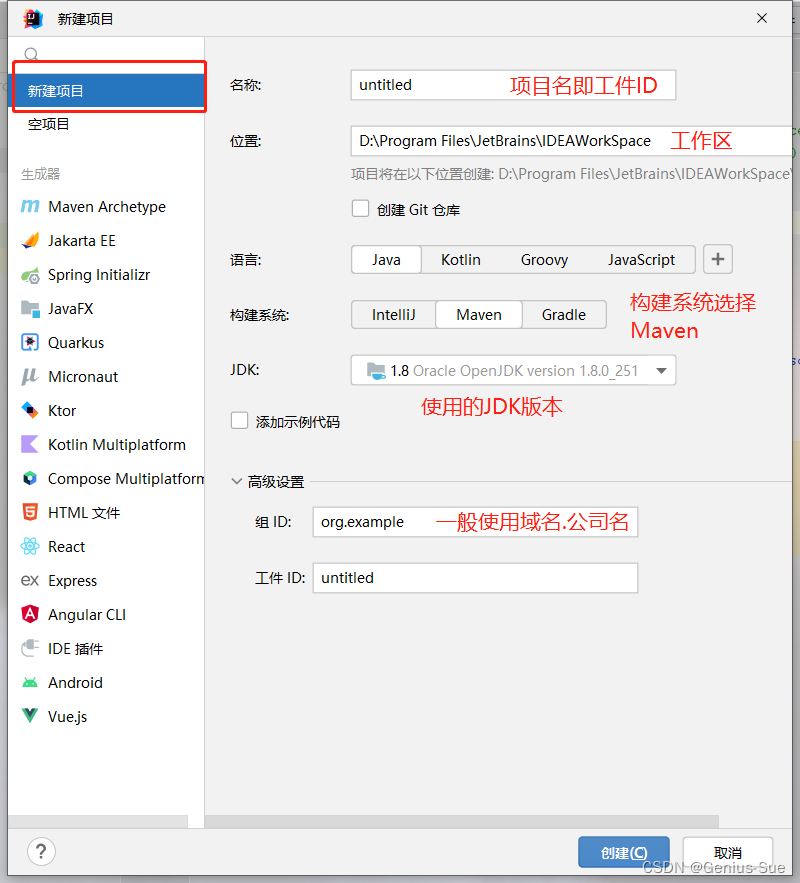Select Gradle as the build system

pyautogui.click(x=563, y=314)
